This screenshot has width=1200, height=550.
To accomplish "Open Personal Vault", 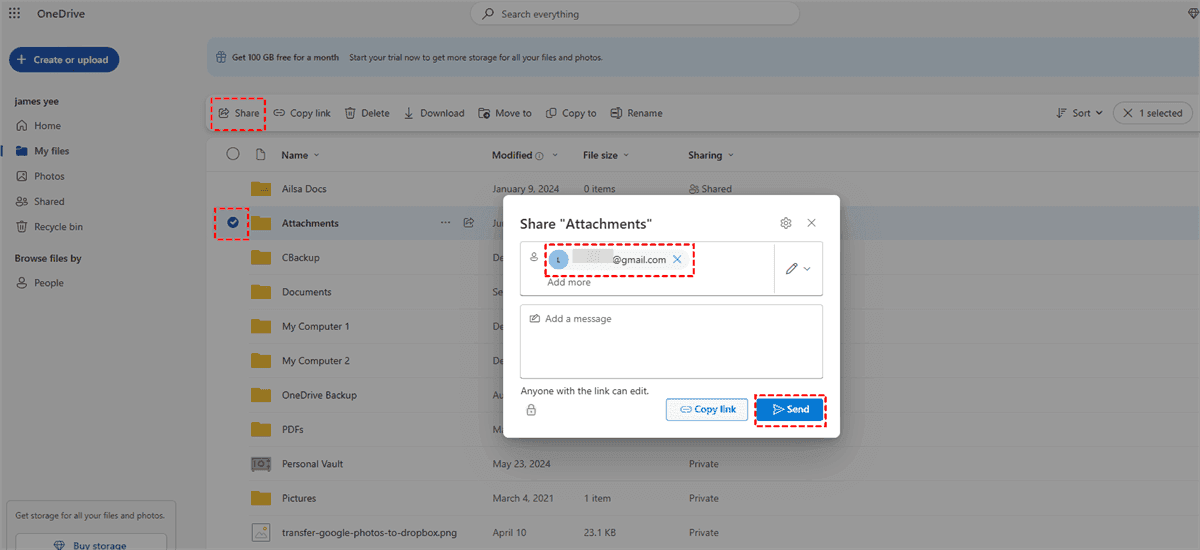I will 312,464.
